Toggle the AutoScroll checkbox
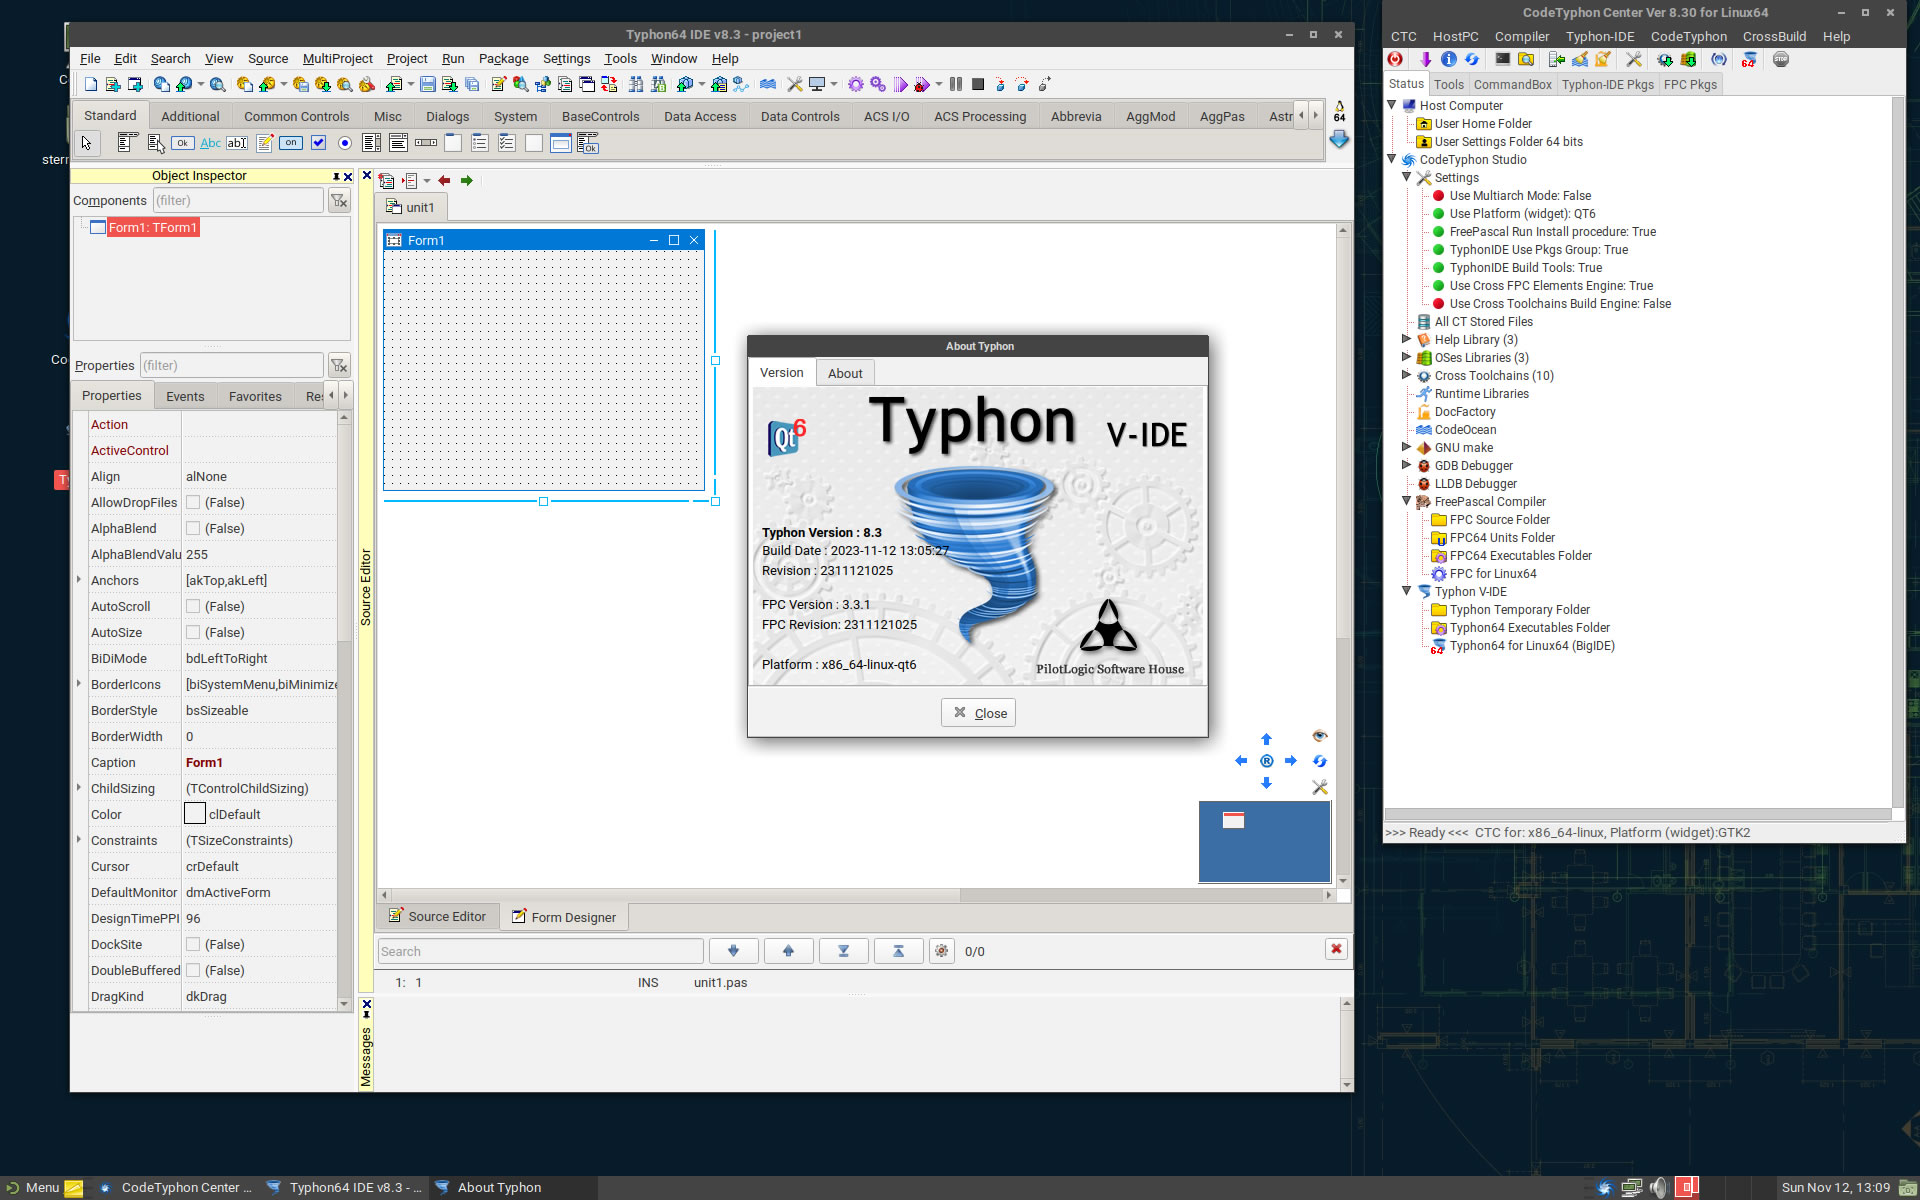Viewport: 1920px width, 1200px height. (x=193, y=607)
